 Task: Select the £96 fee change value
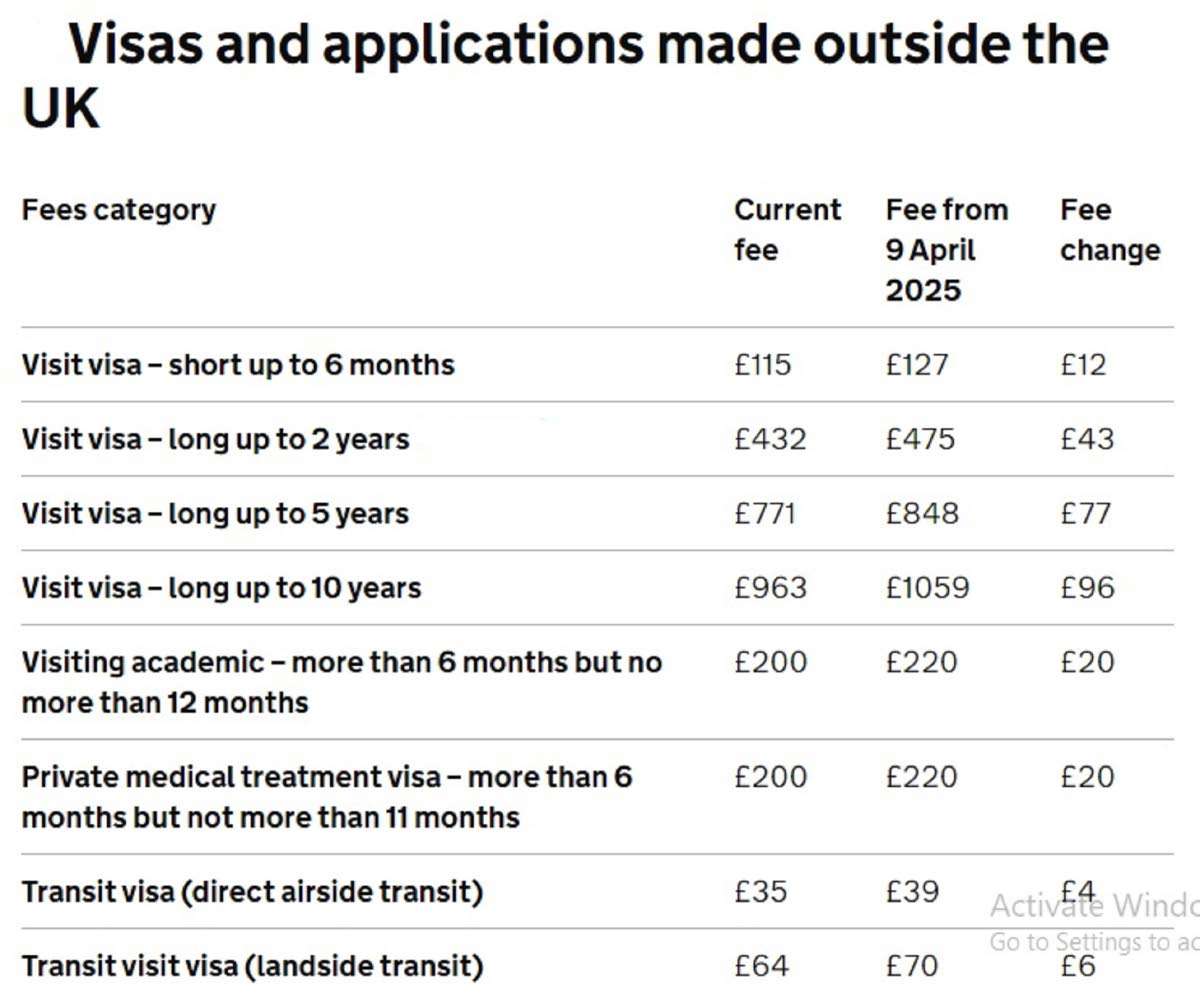pos(1087,588)
